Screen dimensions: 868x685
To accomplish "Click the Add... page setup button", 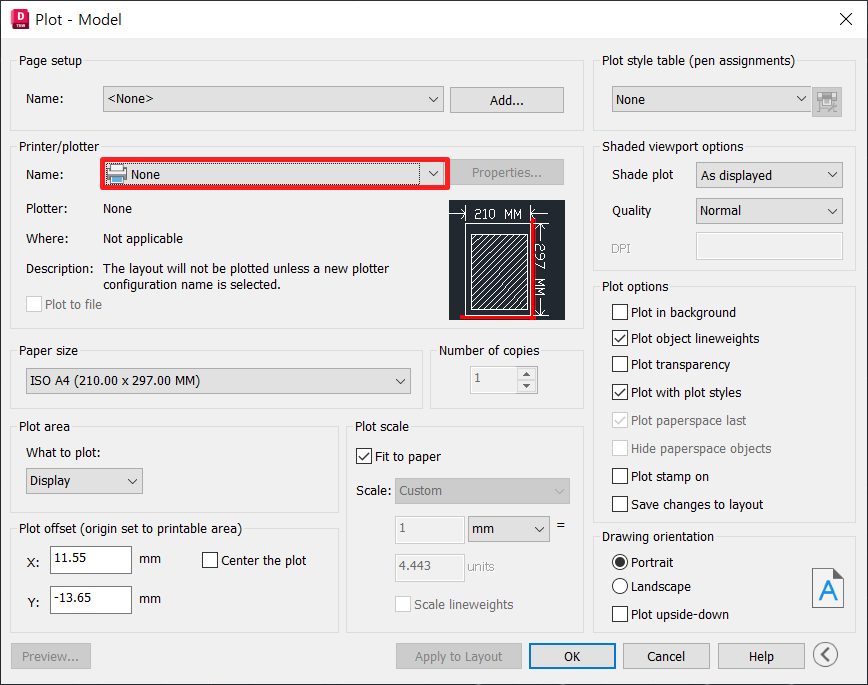I will (x=507, y=100).
